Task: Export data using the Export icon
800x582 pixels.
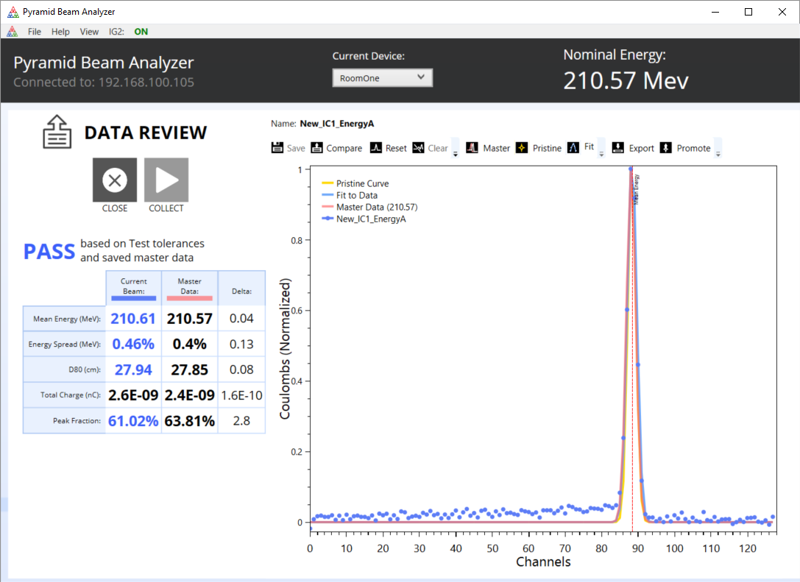Action: pos(618,148)
